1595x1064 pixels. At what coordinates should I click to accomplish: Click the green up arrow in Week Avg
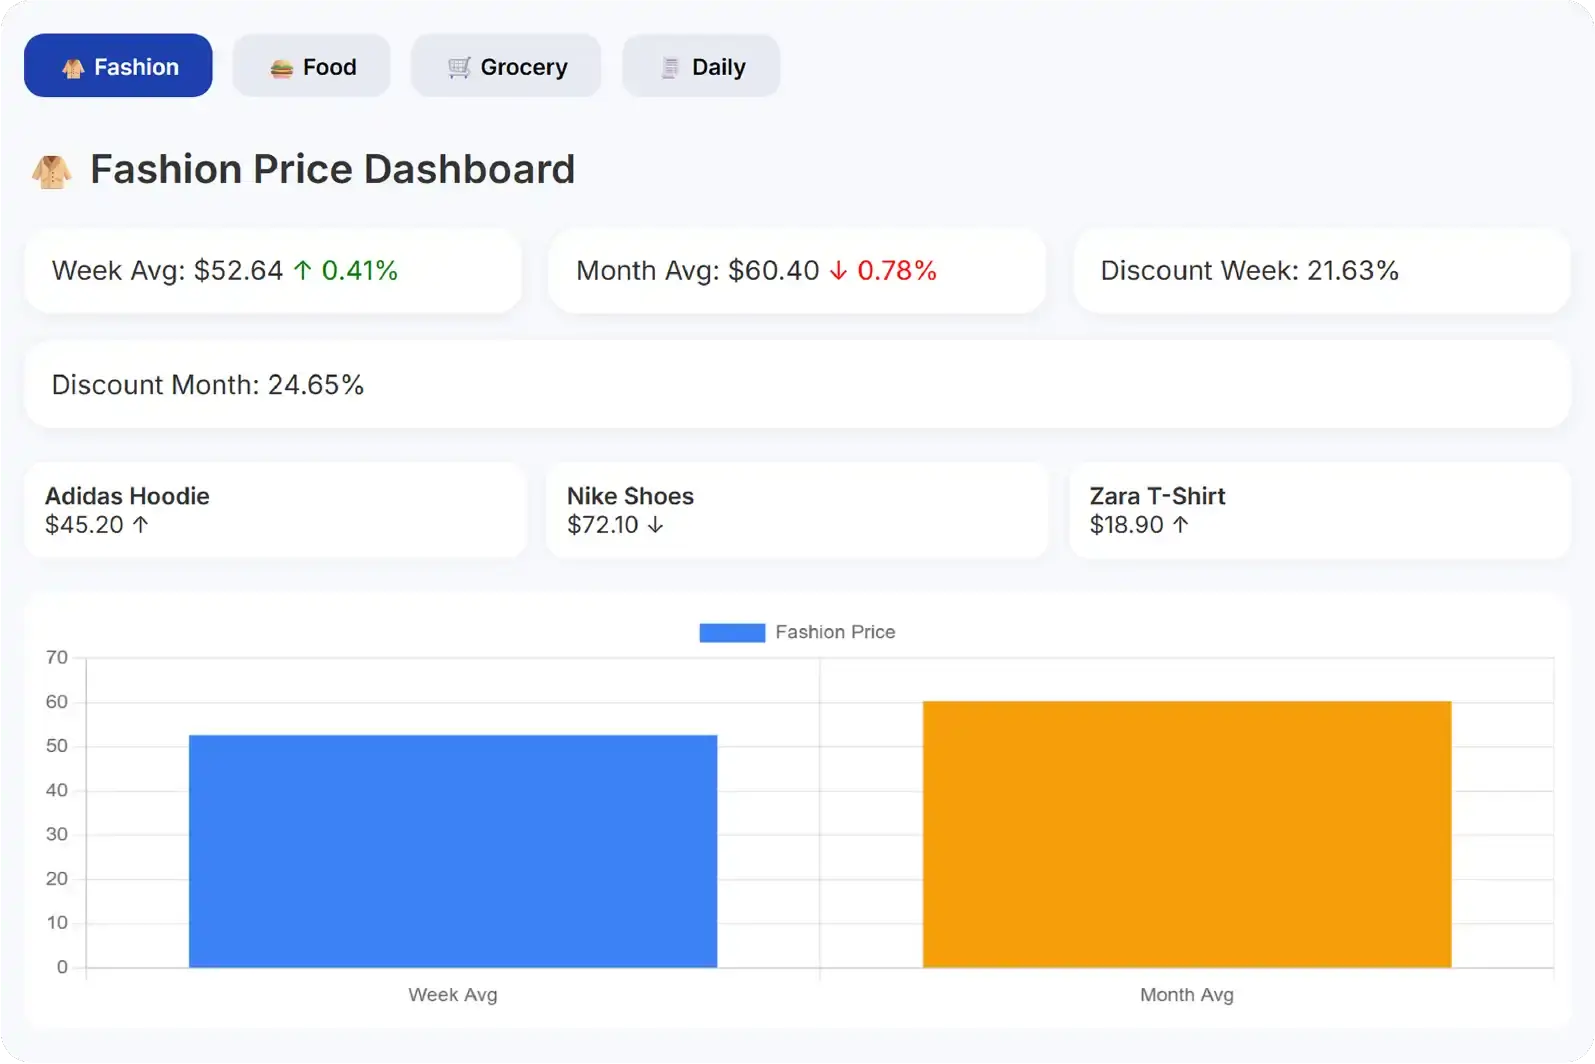point(302,270)
